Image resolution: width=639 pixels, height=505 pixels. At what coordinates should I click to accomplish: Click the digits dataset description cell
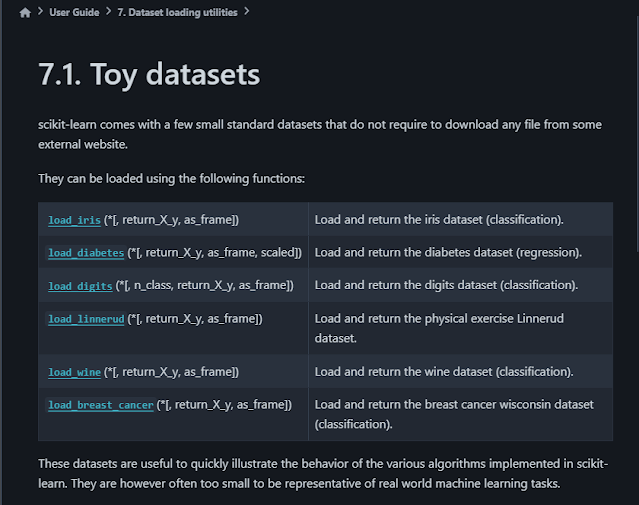pyautogui.click(x=446, y=285)
